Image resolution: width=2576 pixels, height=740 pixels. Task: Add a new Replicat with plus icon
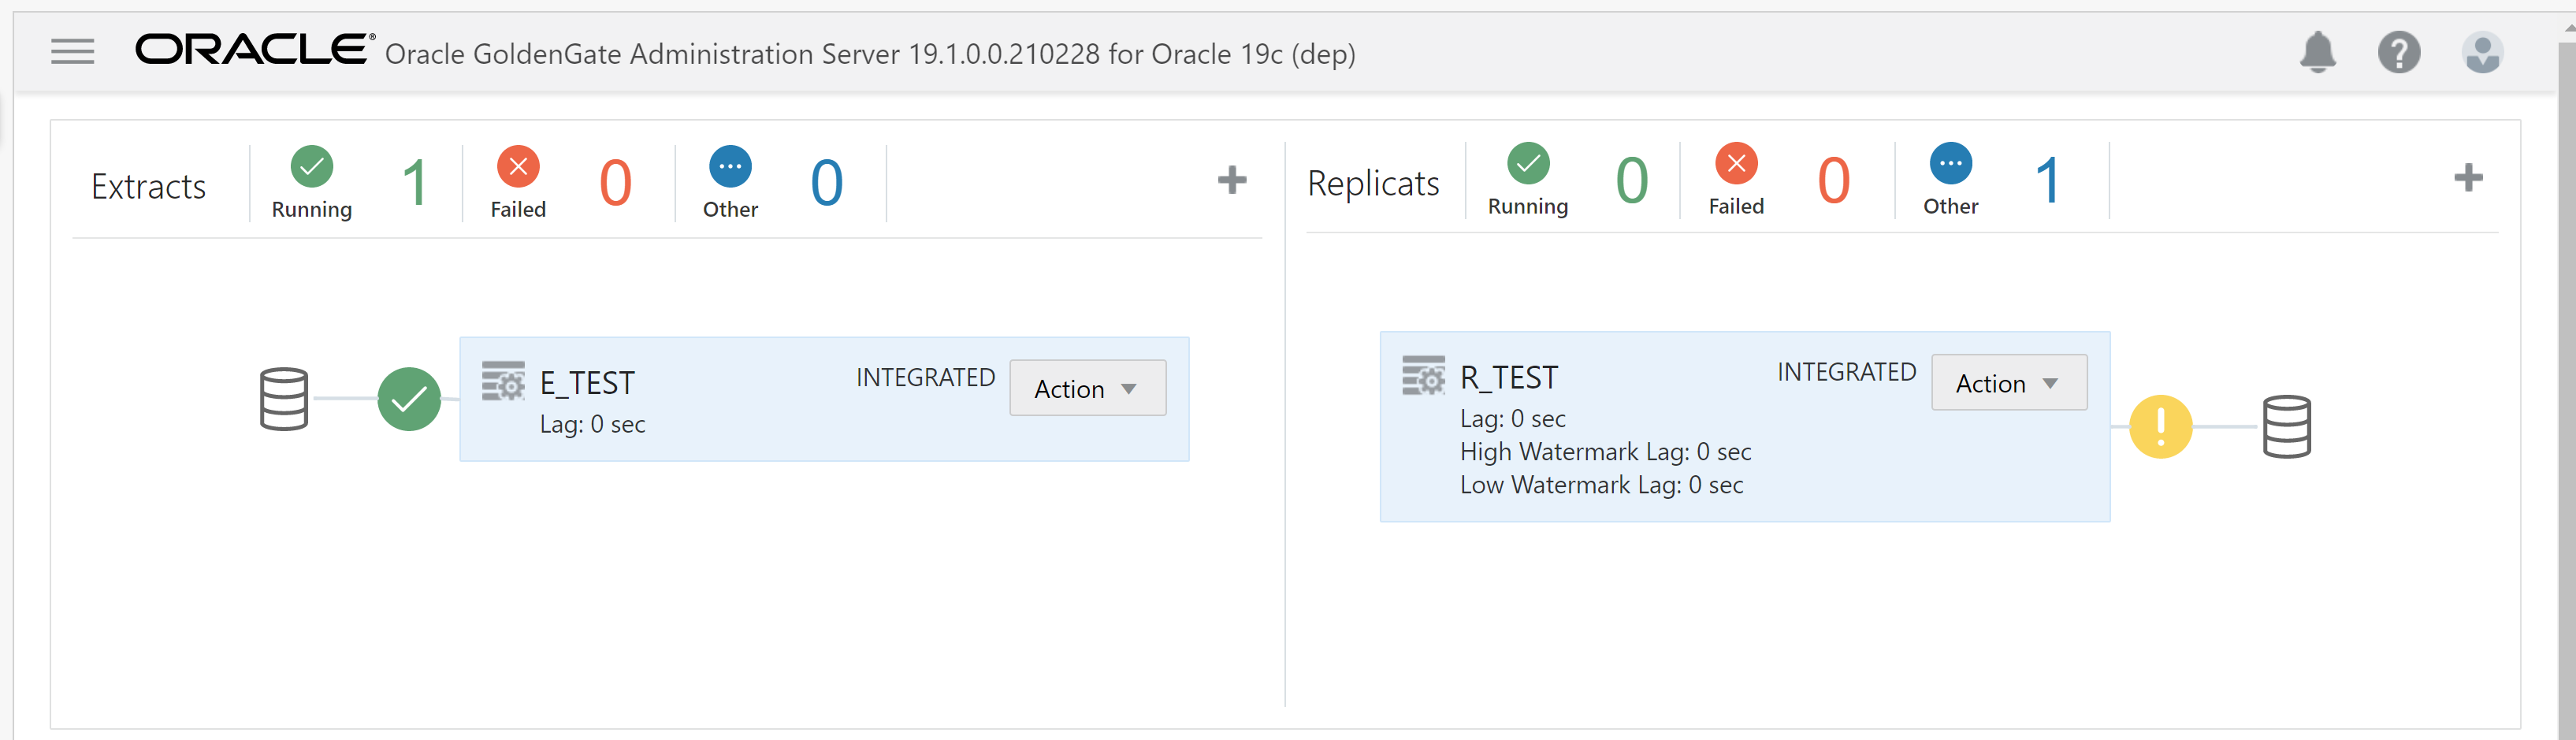tap(2468, 178)
